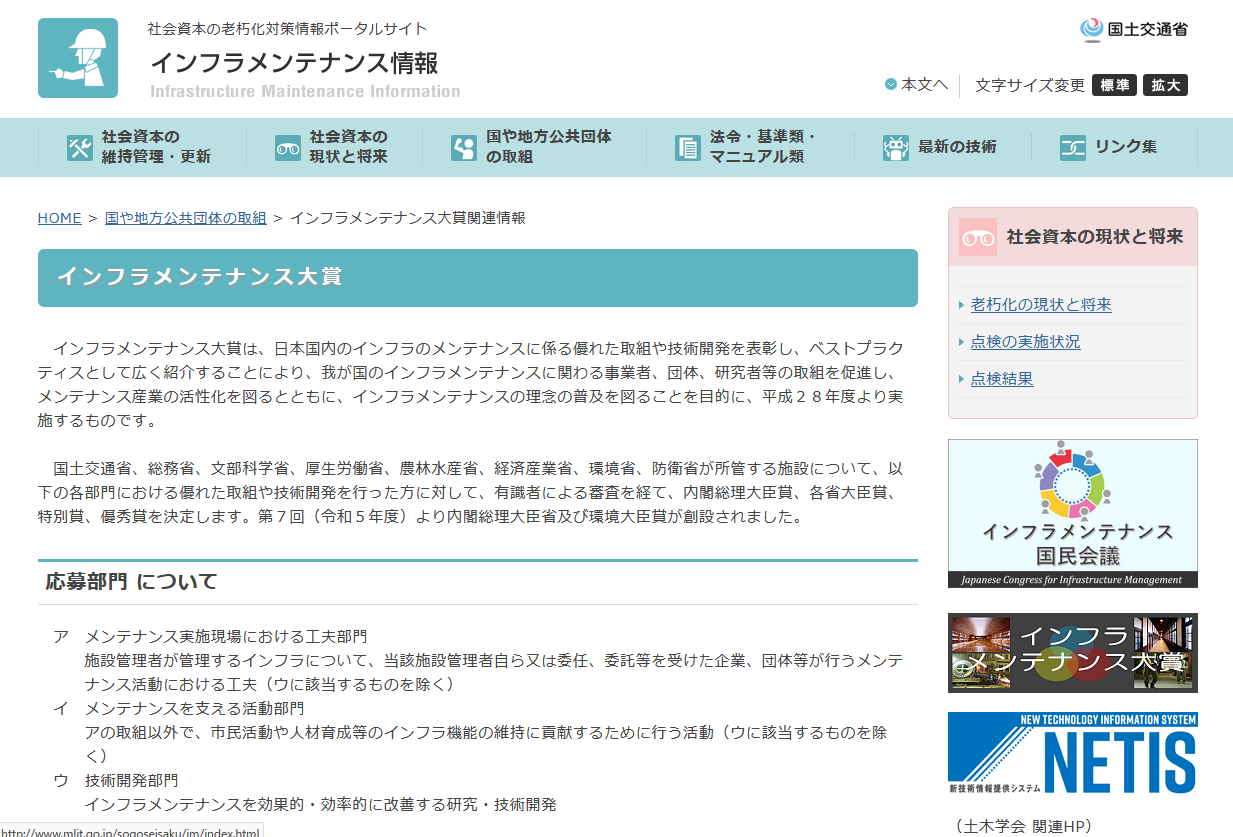Click the binoculars icon in the sidebar header

[x=977, y=237]
